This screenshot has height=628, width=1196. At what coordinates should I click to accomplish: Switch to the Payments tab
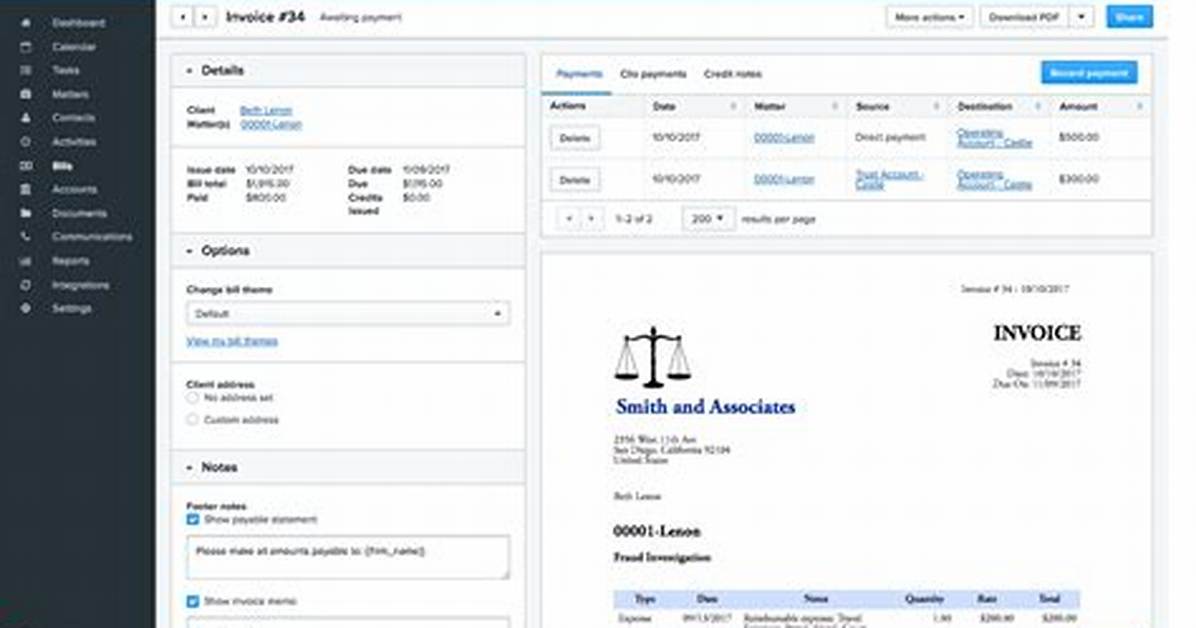pyautogui.click(x=579, y=74)
